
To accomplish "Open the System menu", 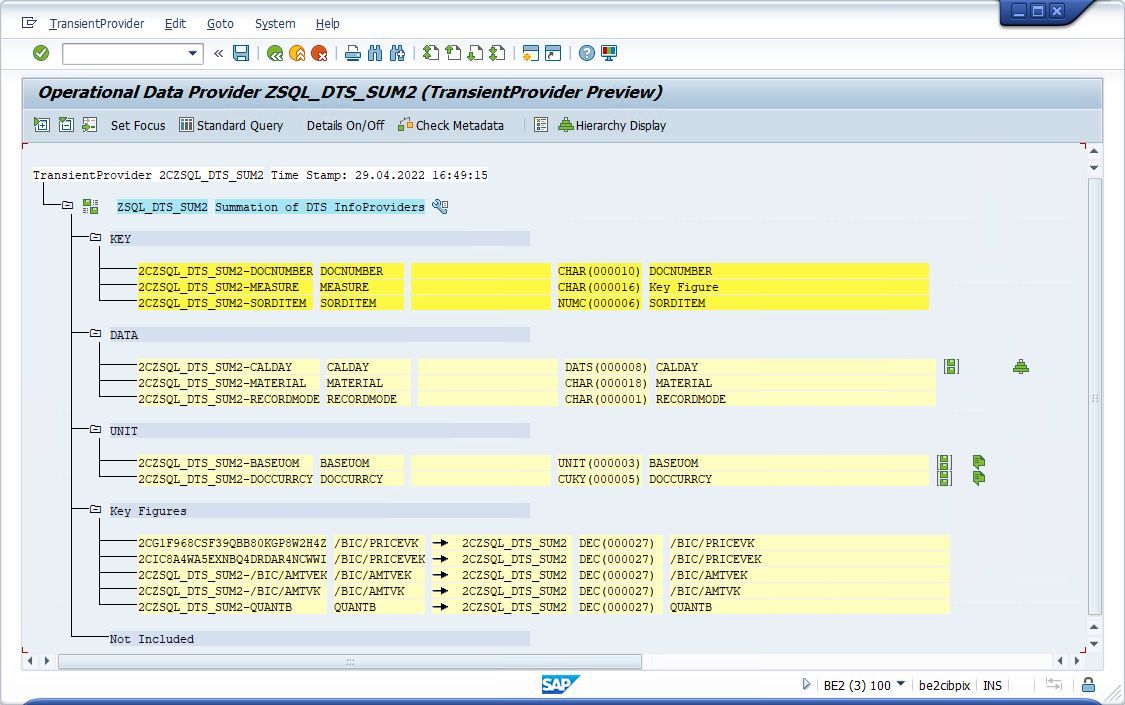I will [x=275, y=24].
